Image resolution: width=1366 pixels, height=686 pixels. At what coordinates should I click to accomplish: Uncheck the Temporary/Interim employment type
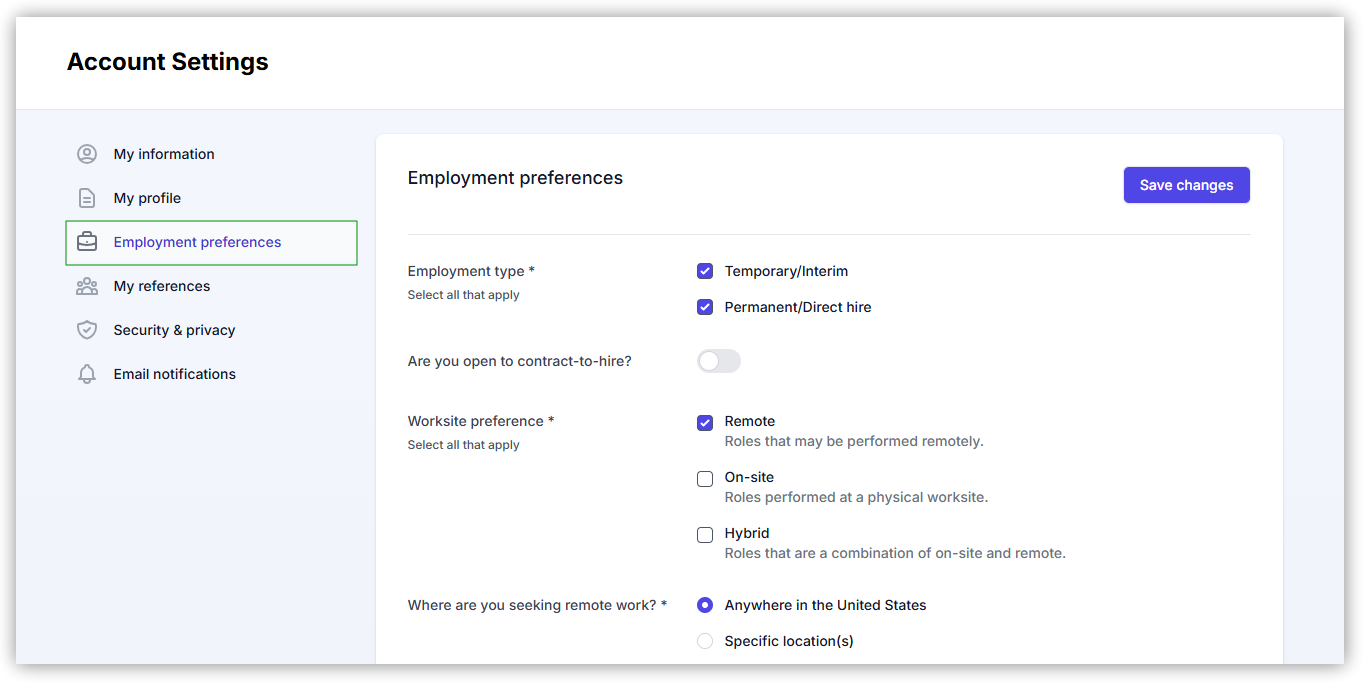[705, 270]
